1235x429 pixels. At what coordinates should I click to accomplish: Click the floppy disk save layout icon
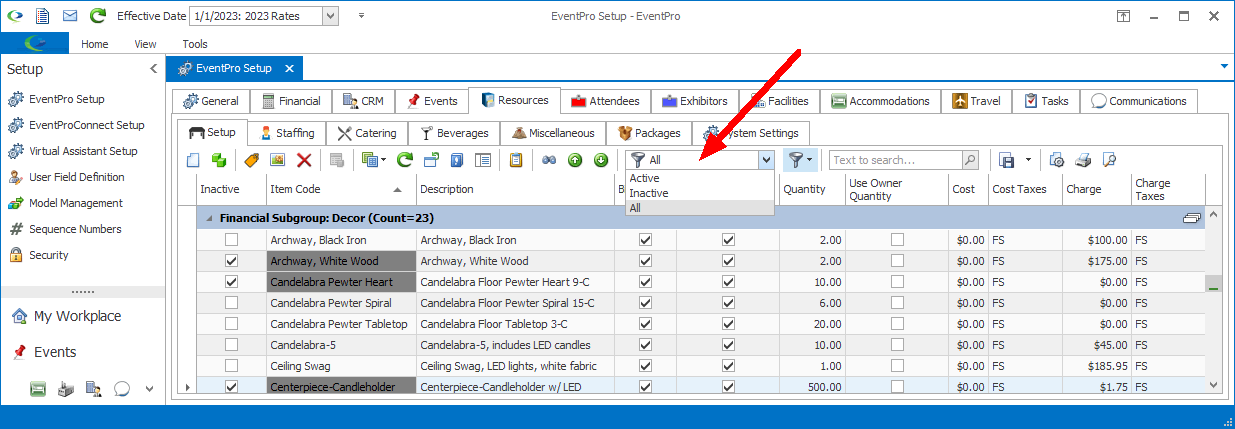click(1007, 160)
